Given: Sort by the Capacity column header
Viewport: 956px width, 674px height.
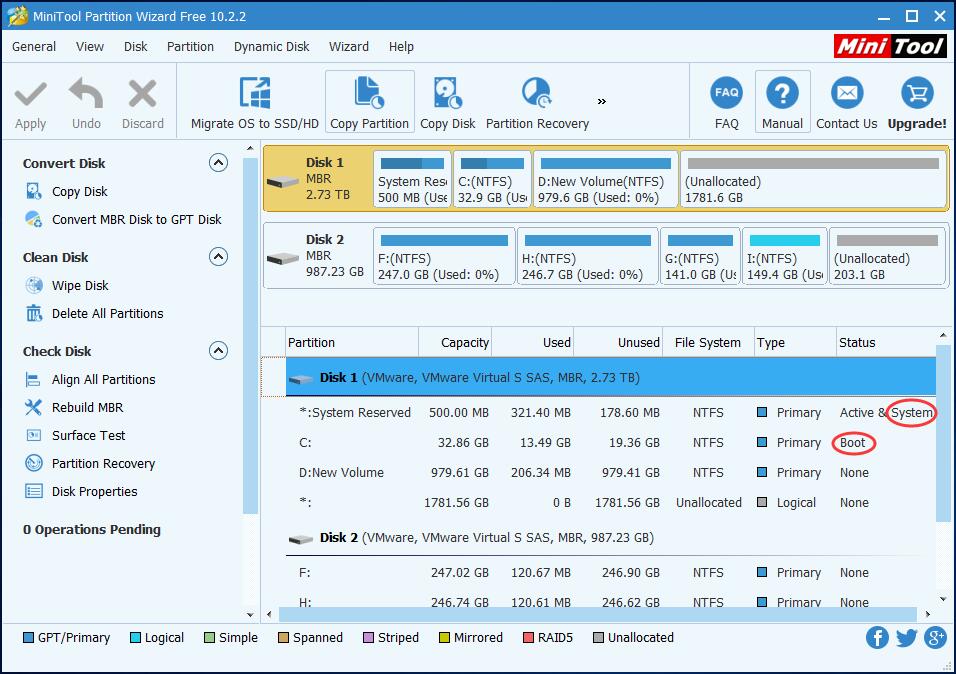Looking at the screenshot, I should pyautogui.click(x=455, y=343).
